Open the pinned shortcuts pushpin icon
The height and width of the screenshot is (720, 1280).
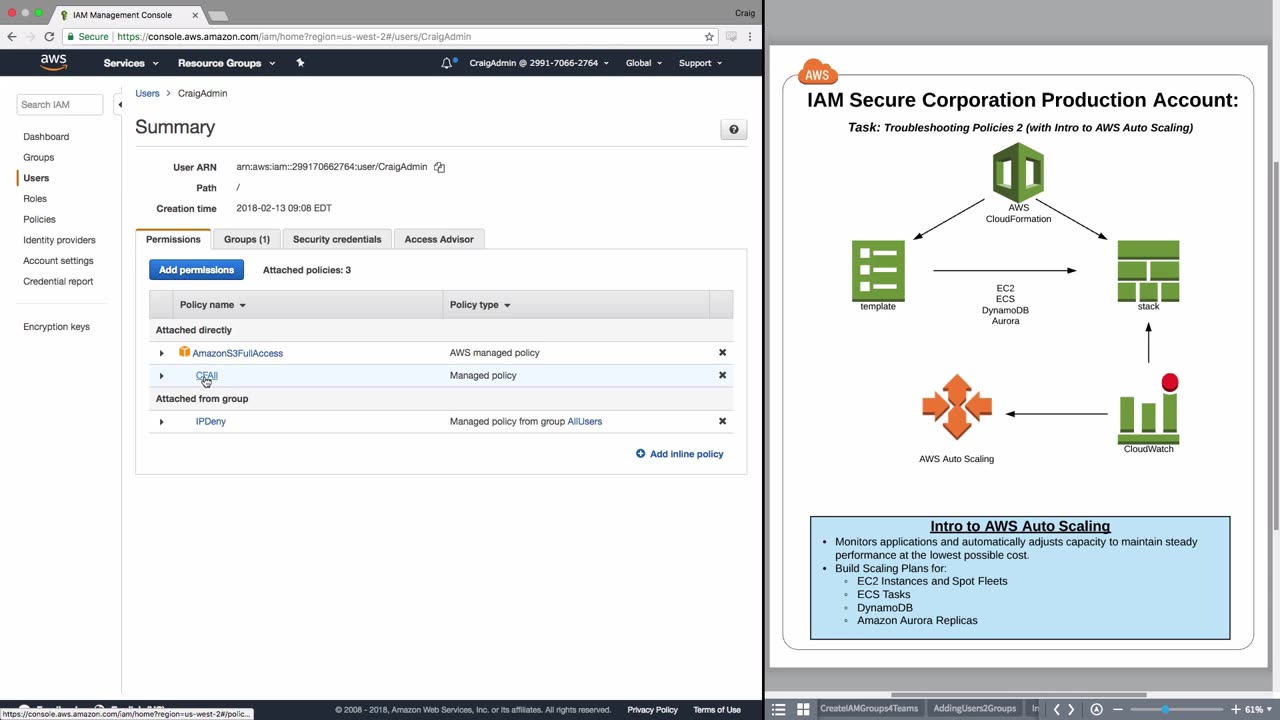pos(300,63)
